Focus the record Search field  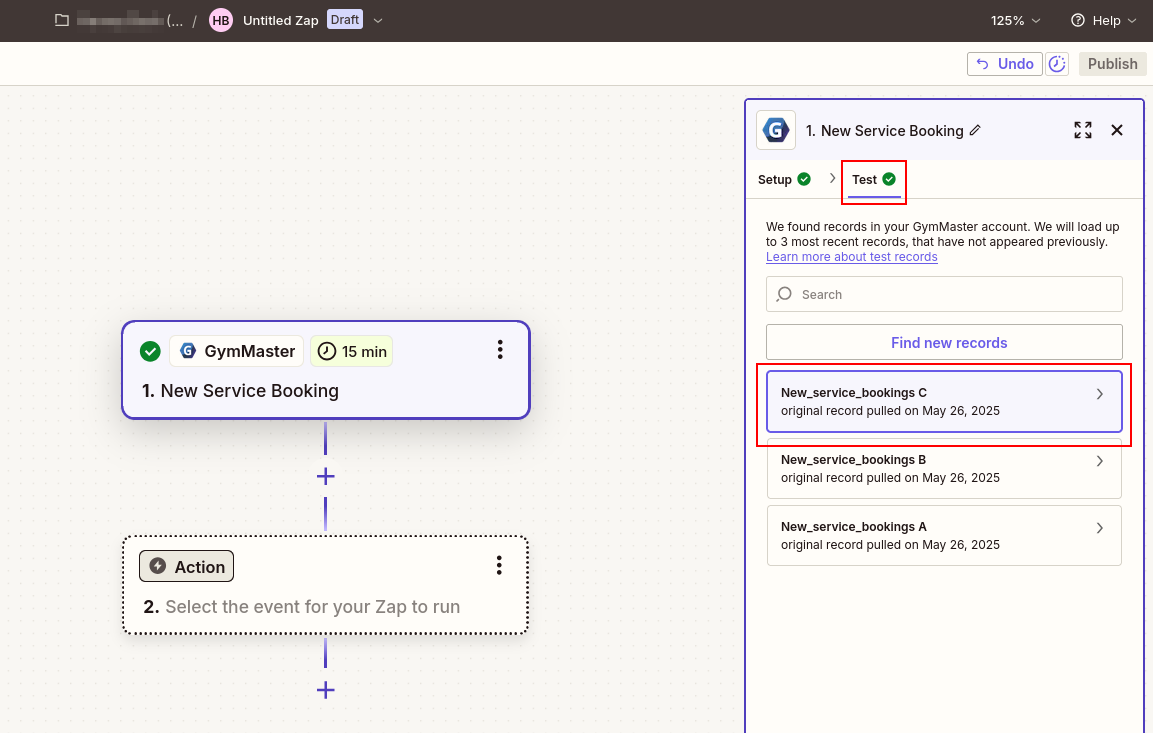944,294
